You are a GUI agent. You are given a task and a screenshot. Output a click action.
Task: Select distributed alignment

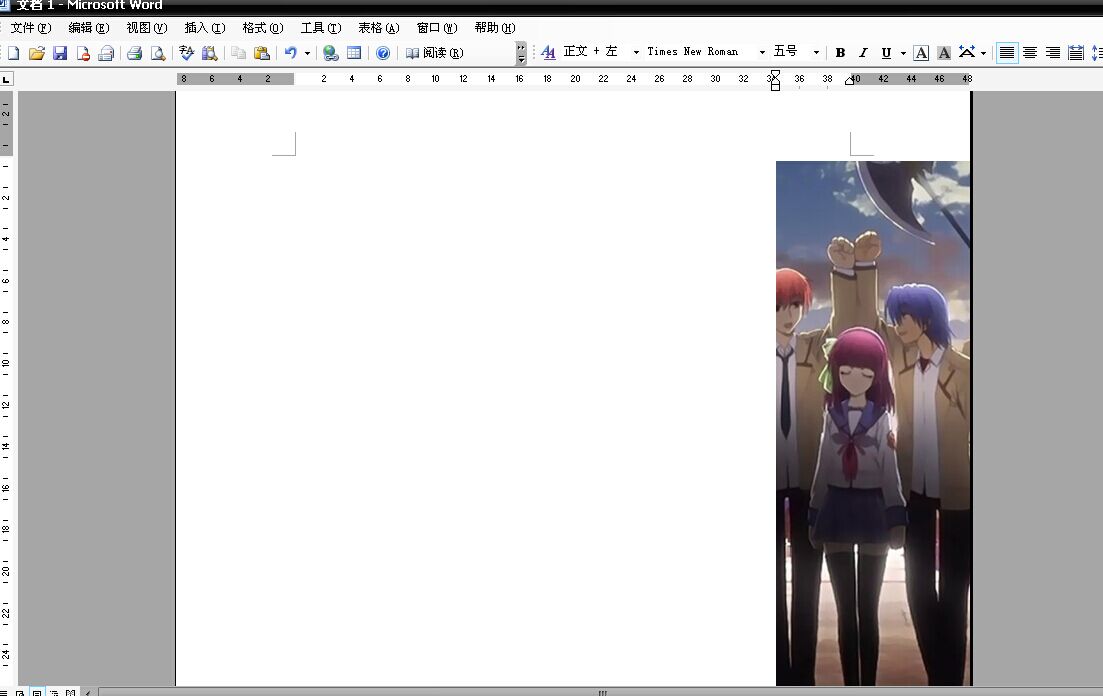point(1076,53)
